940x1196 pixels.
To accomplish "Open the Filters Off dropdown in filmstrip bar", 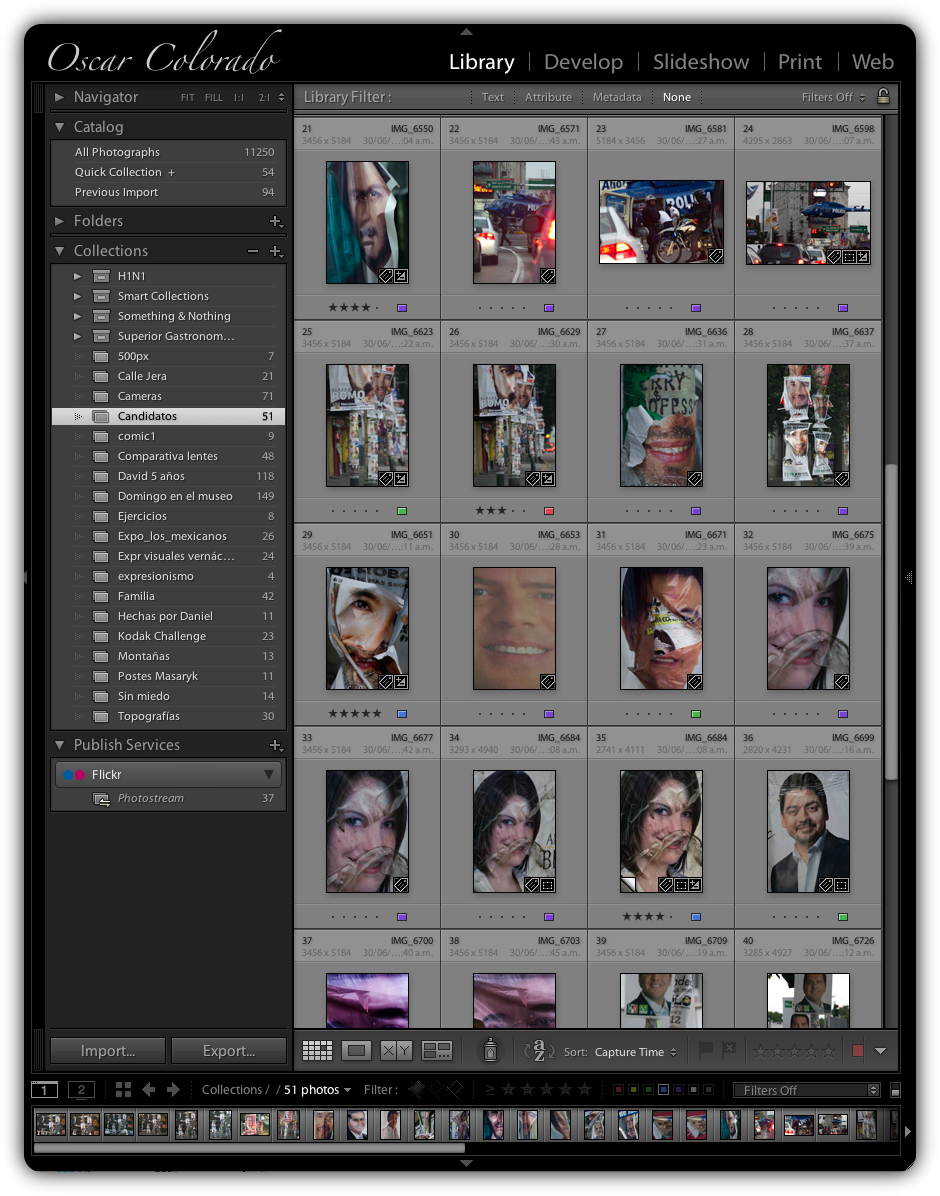I will tap(805, 1090).
